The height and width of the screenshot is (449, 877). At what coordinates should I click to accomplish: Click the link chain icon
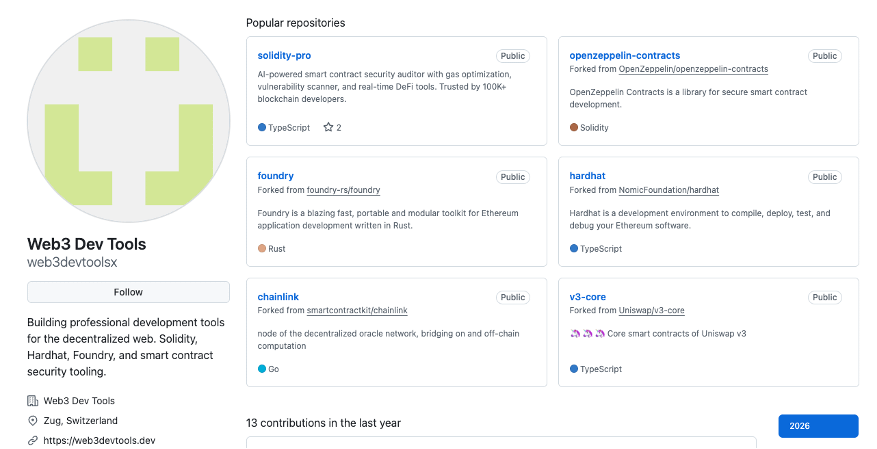tap(32, 441)
